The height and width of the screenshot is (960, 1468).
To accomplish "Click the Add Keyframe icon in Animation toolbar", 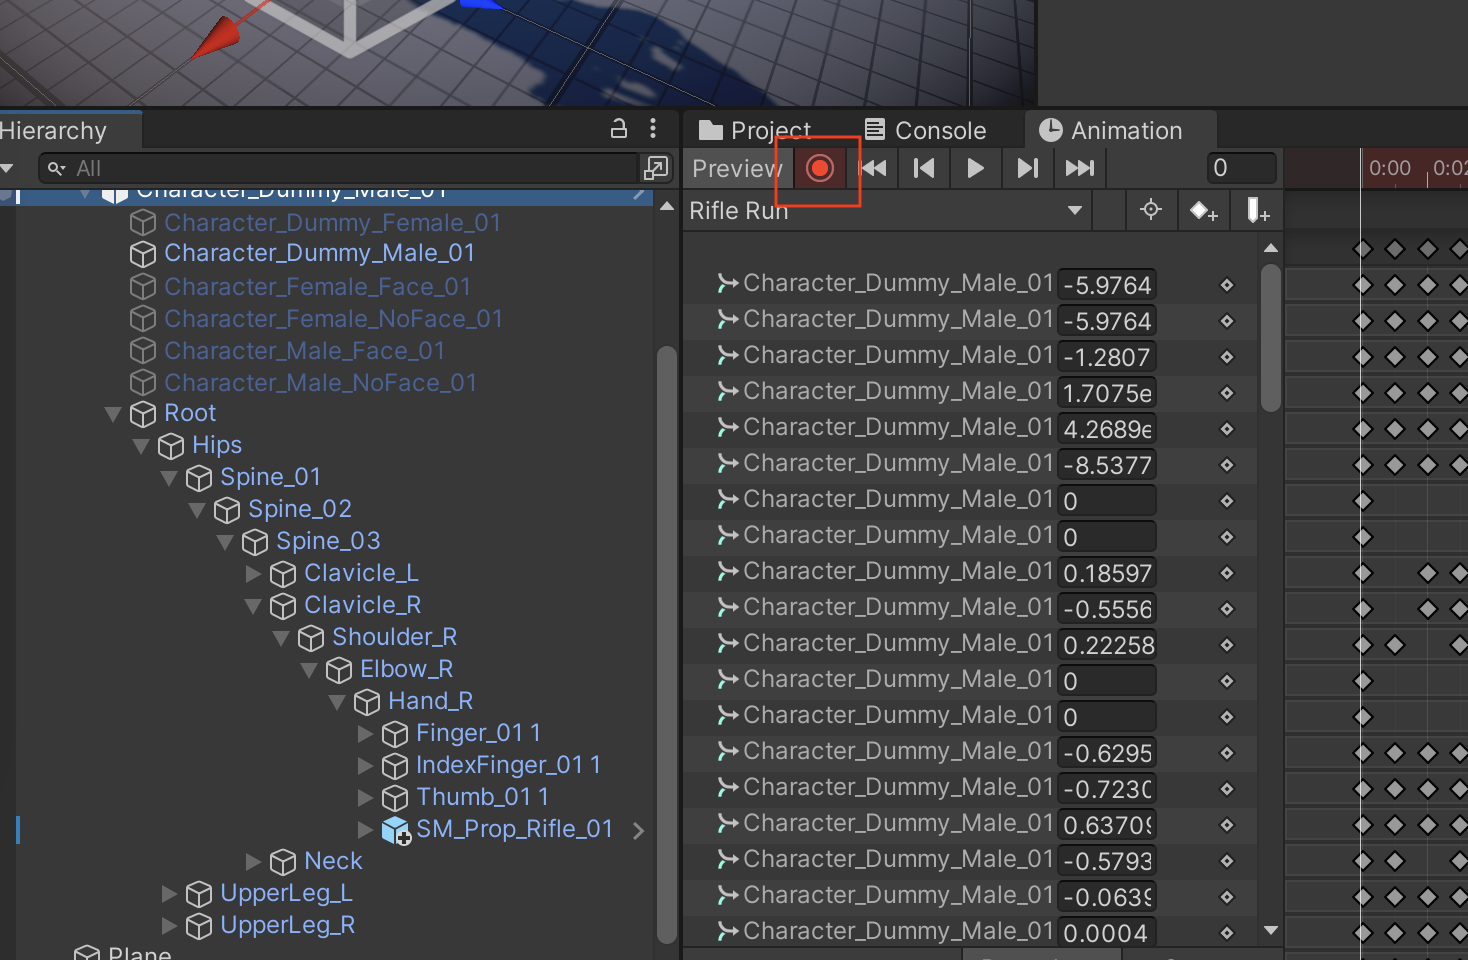I will [x=1203, y=210].
